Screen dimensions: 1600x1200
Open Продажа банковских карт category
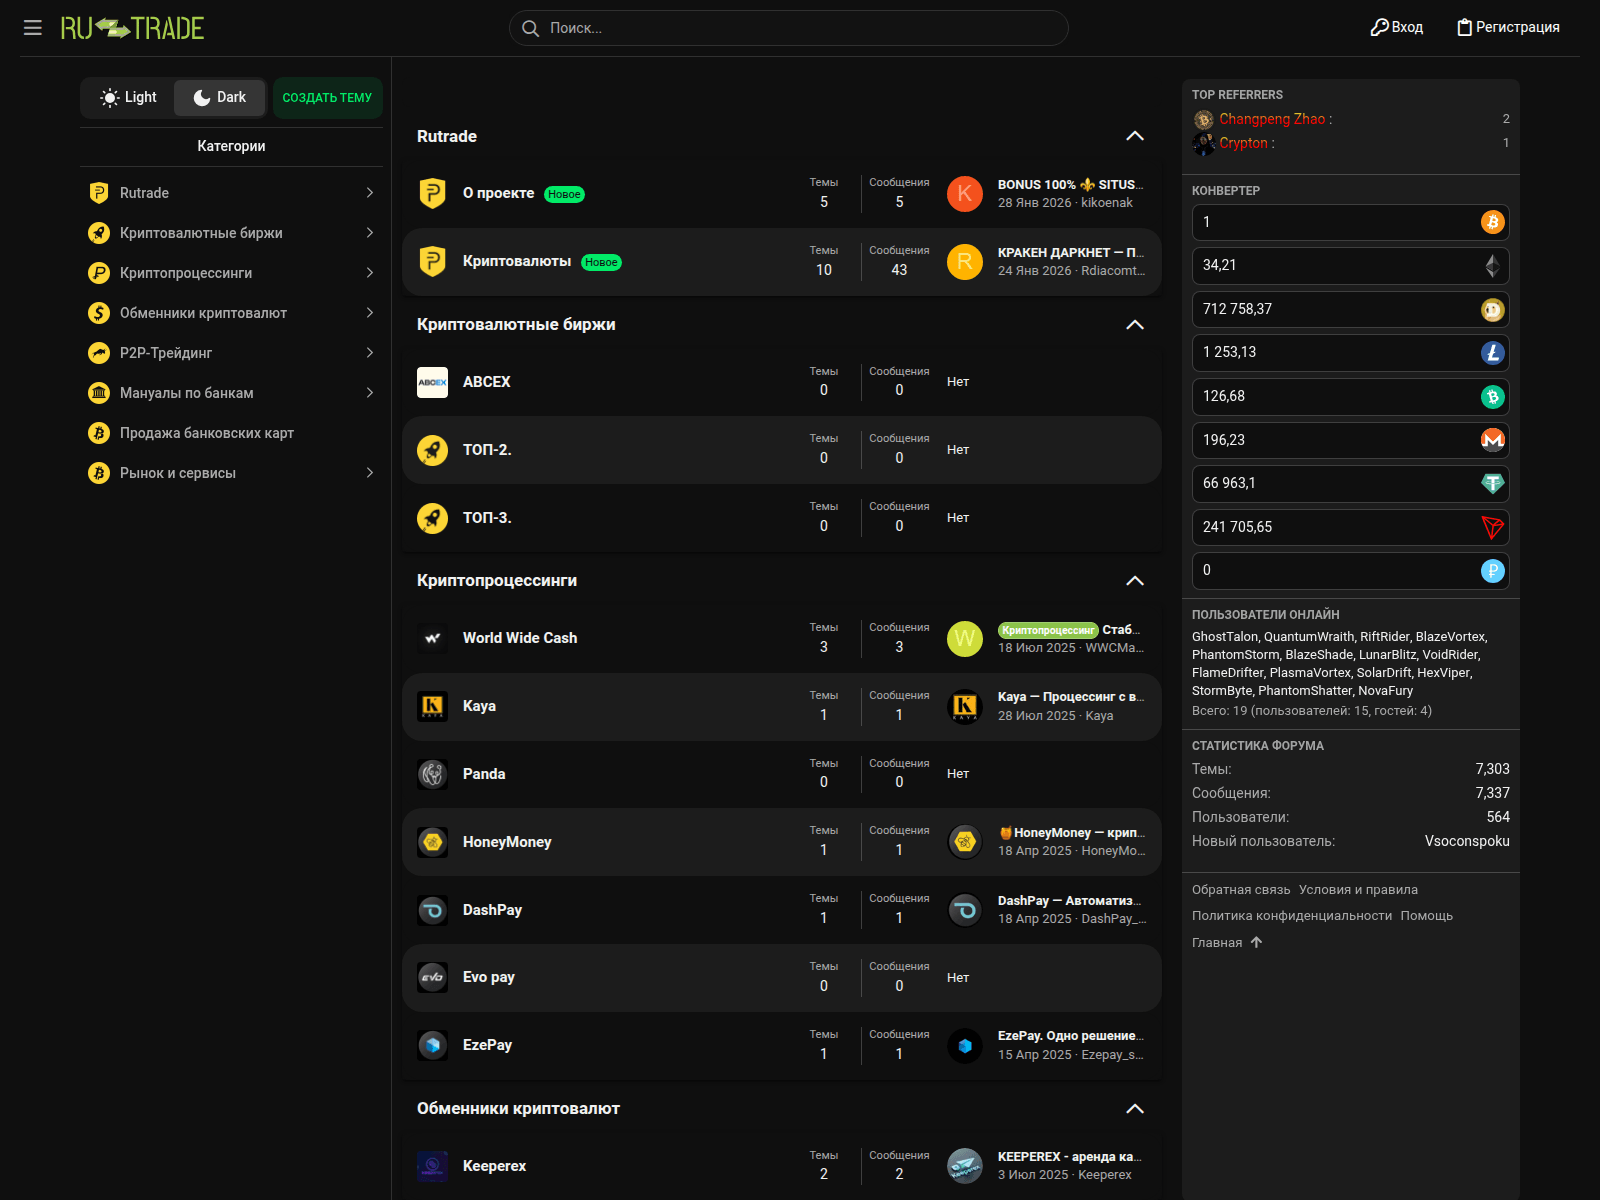[206, 433]
